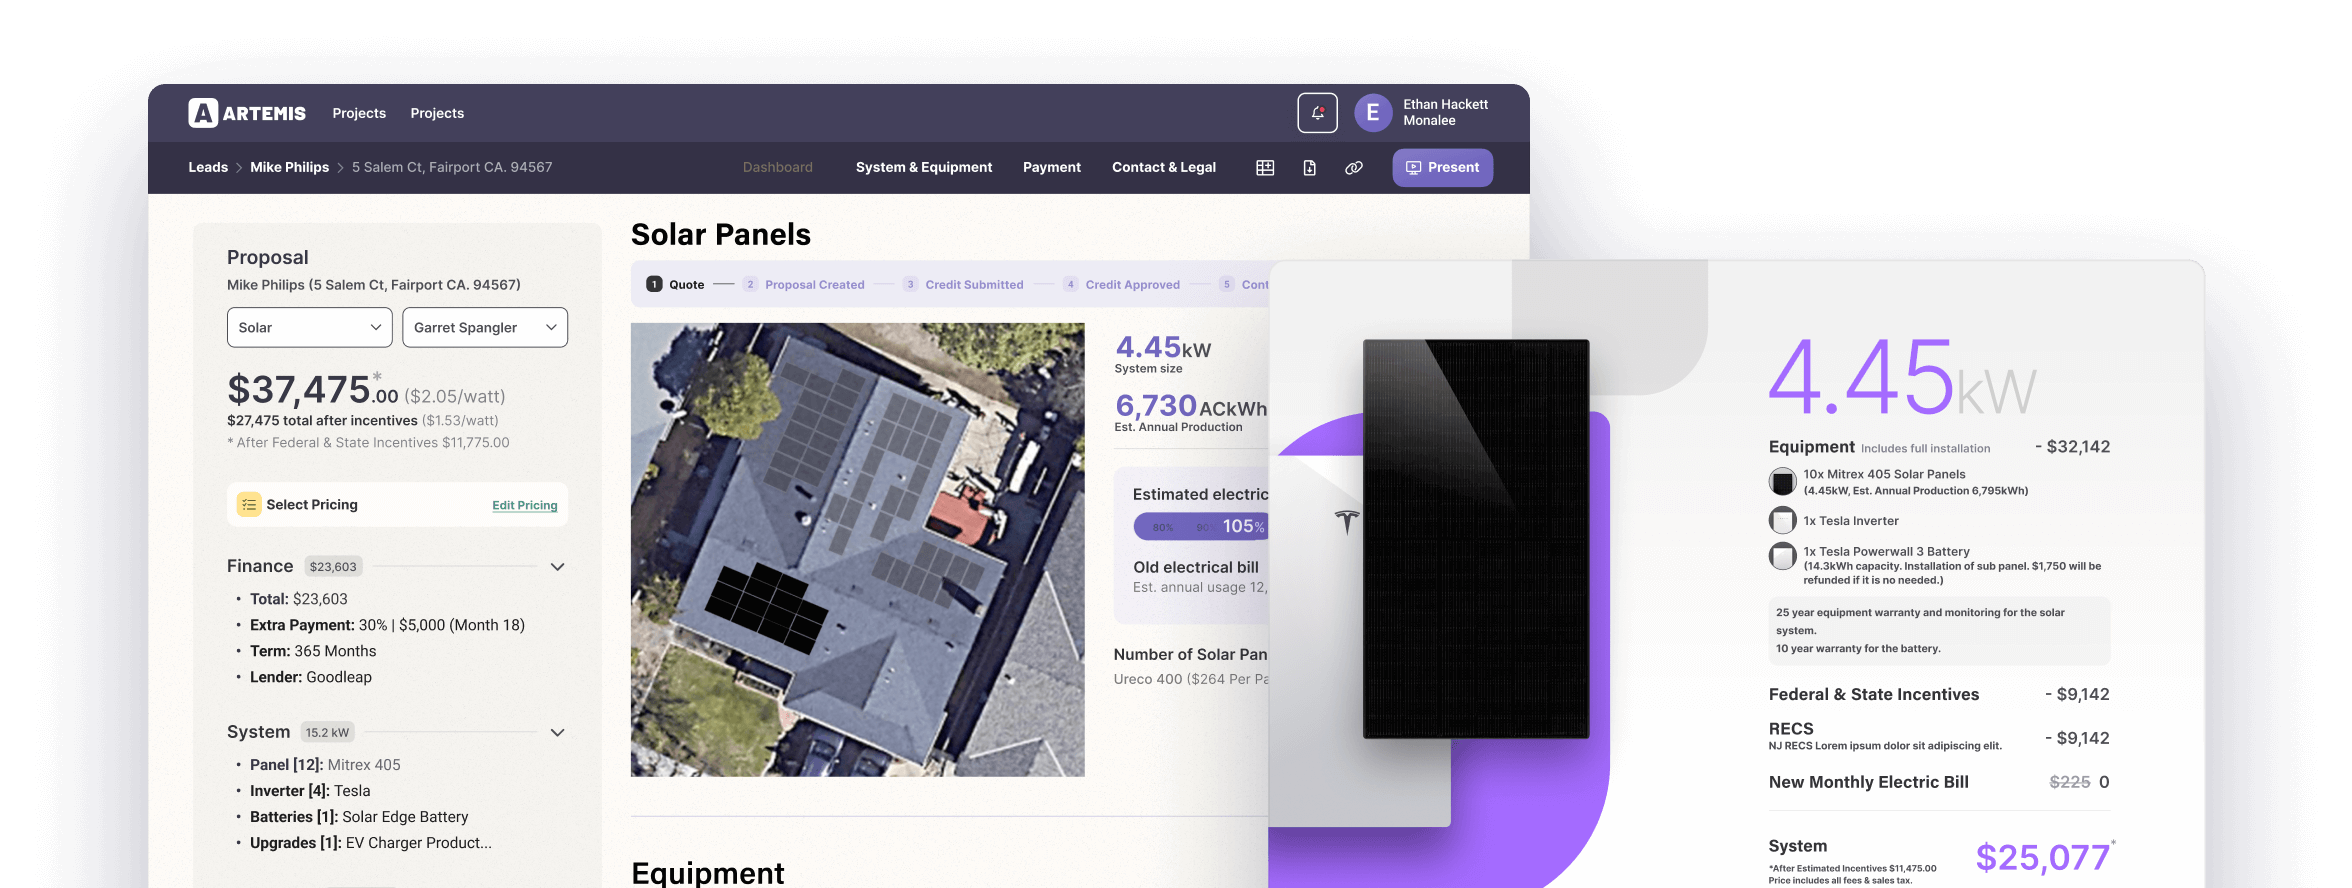The image size is (2352, 888).
Task: Click the 15.2 kW System badge
Action: point(328,733)
